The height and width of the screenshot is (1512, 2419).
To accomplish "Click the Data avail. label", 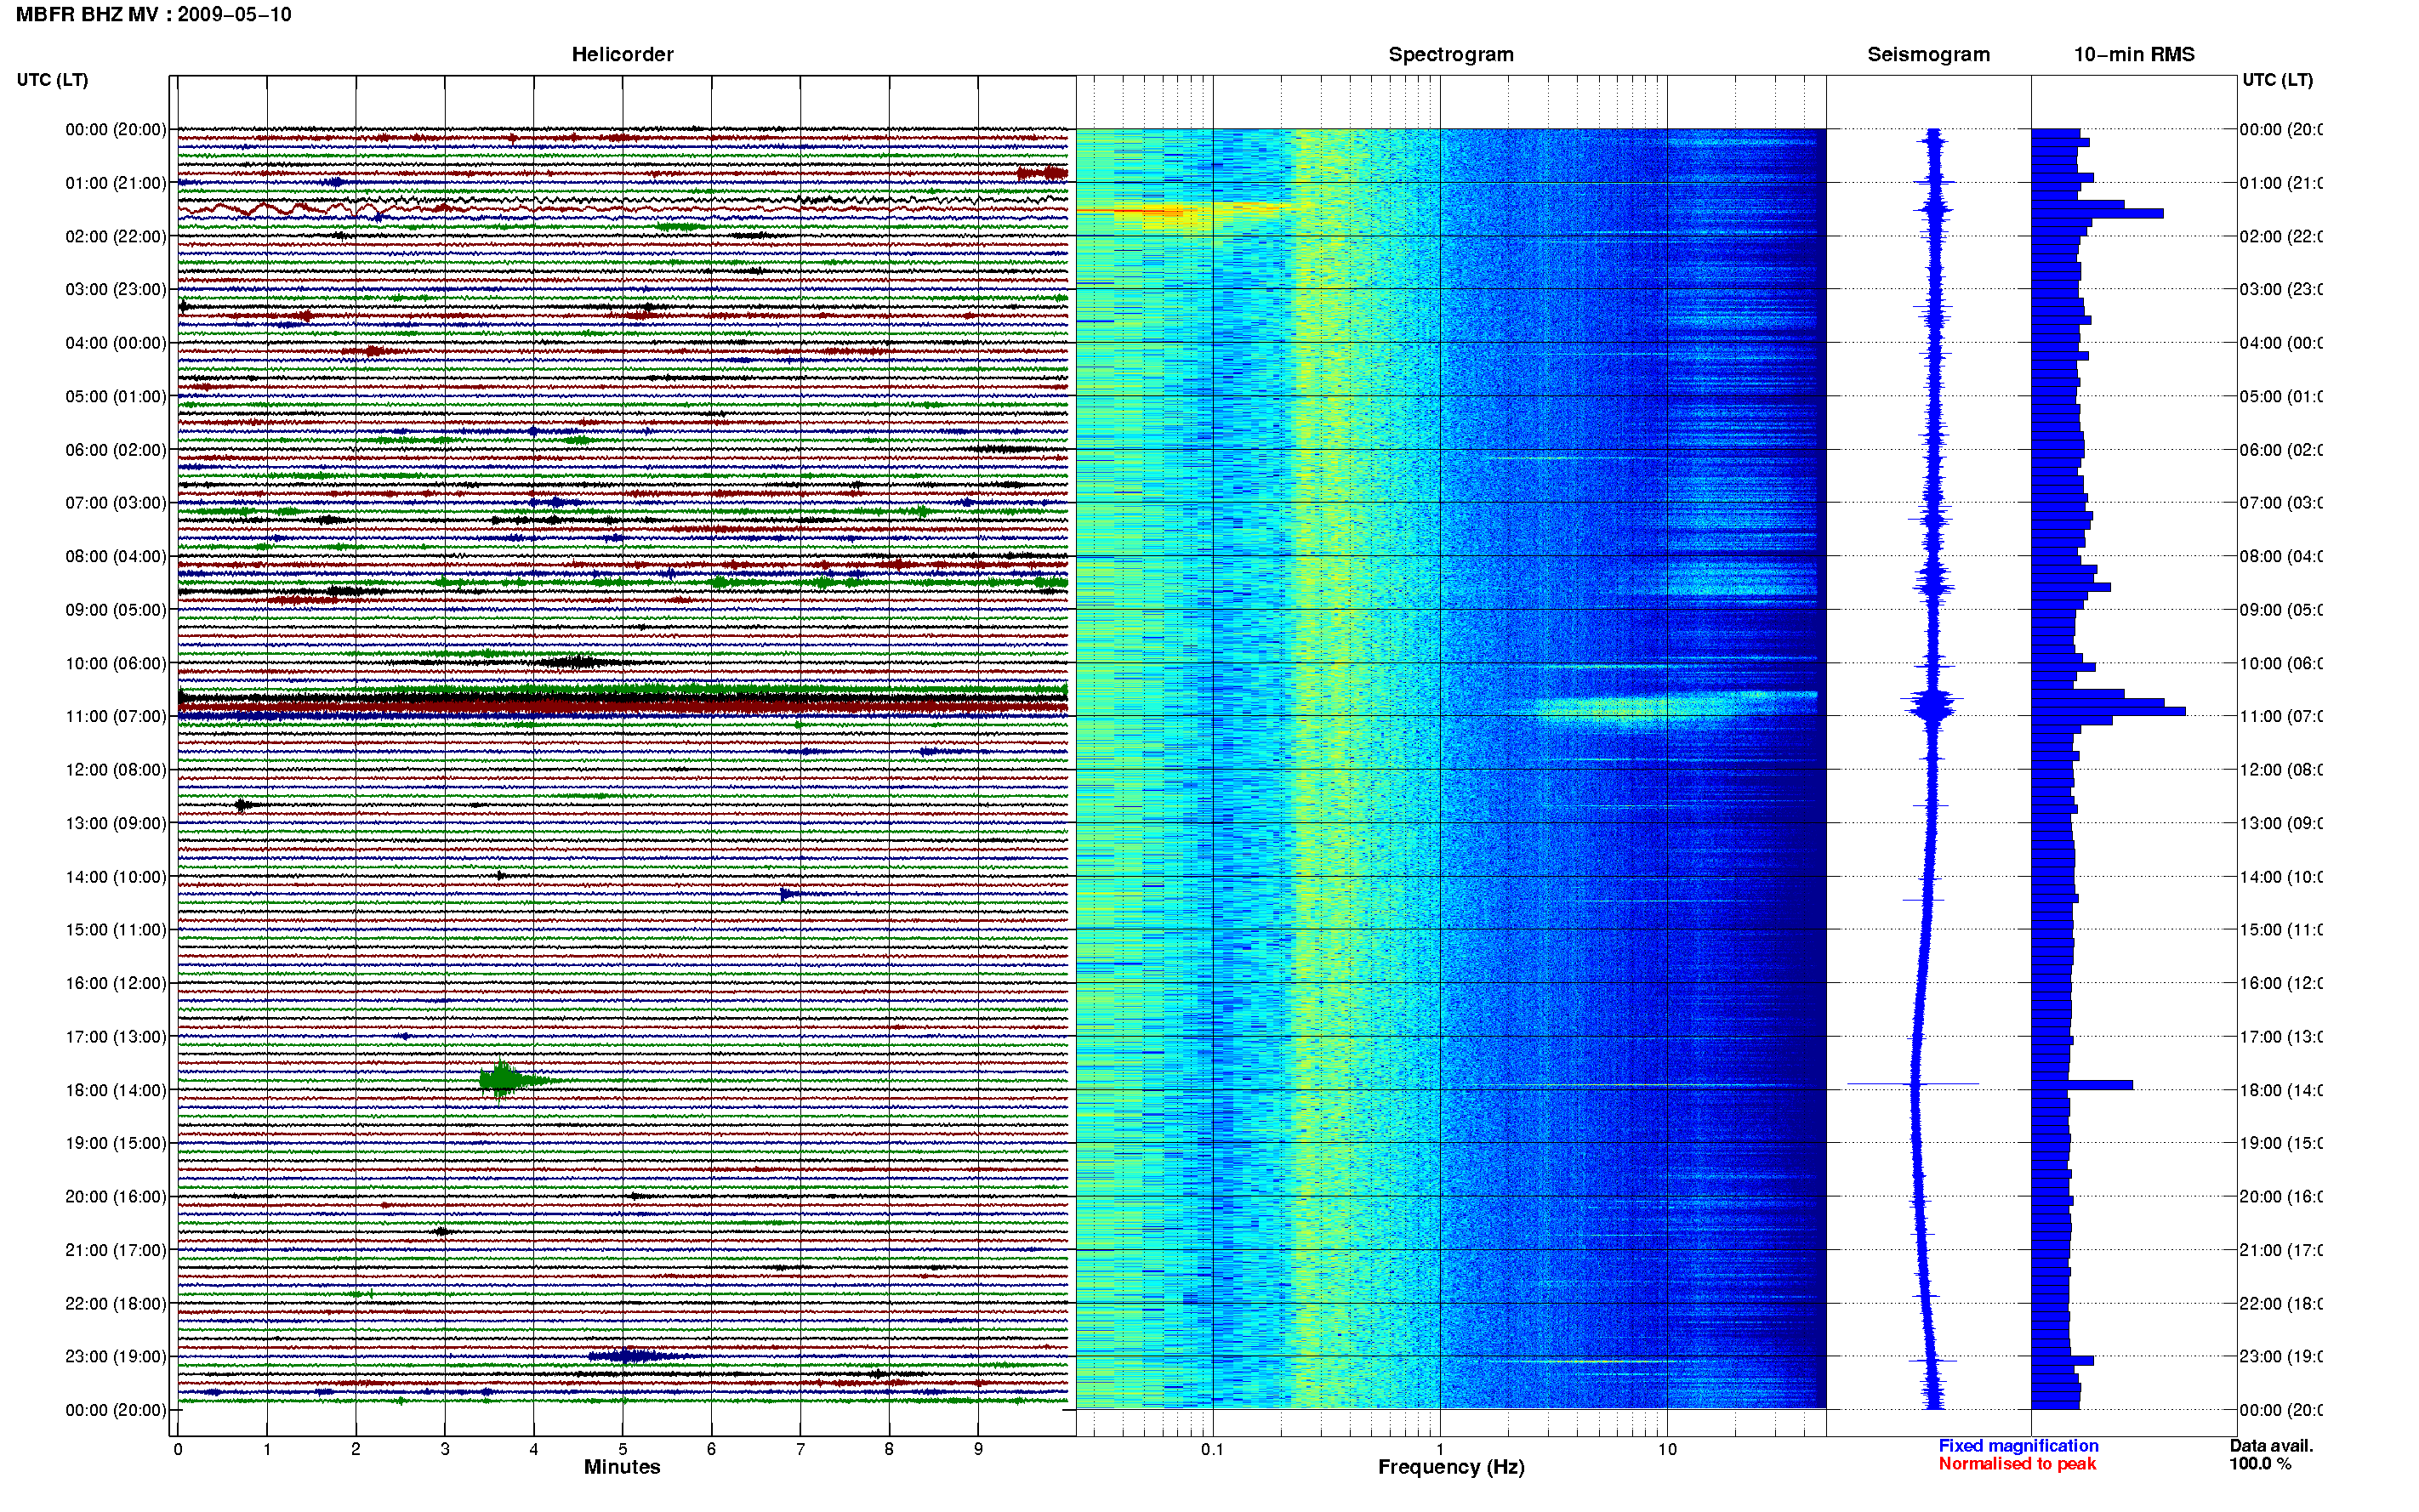I will pyautogui.click(x=2271, y=1445).
